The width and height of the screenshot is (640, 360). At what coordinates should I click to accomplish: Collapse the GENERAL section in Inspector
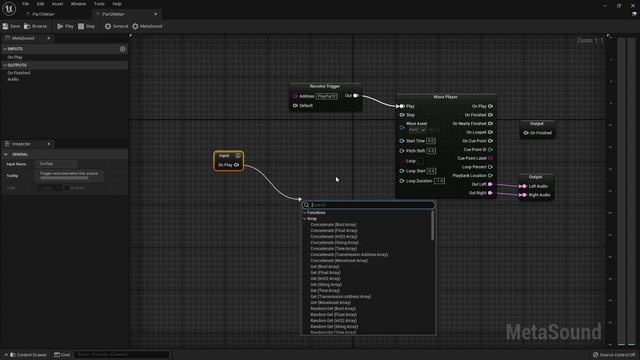tap(6, 154)
